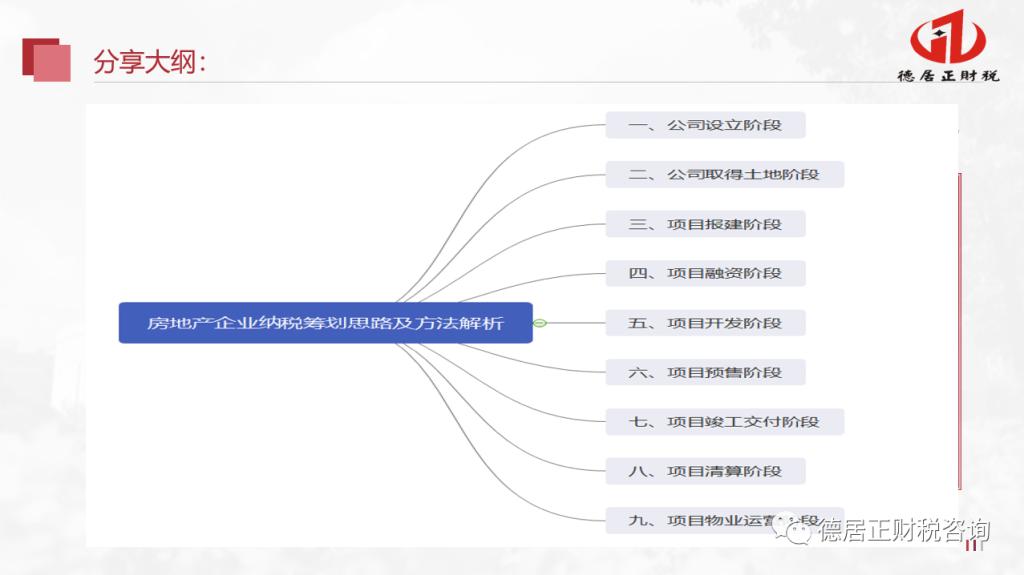Pick the 八、项目清算阶段 node
The width and height of the screenshot is (1024, 575).
[705, 471]
